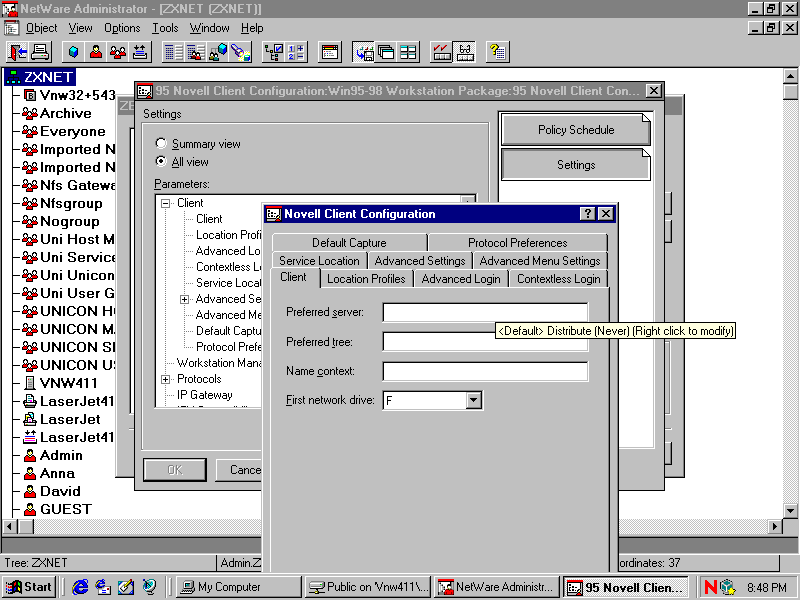Open the View menu
This screenshot has width=800, height=600.
[x=81, y=28]
